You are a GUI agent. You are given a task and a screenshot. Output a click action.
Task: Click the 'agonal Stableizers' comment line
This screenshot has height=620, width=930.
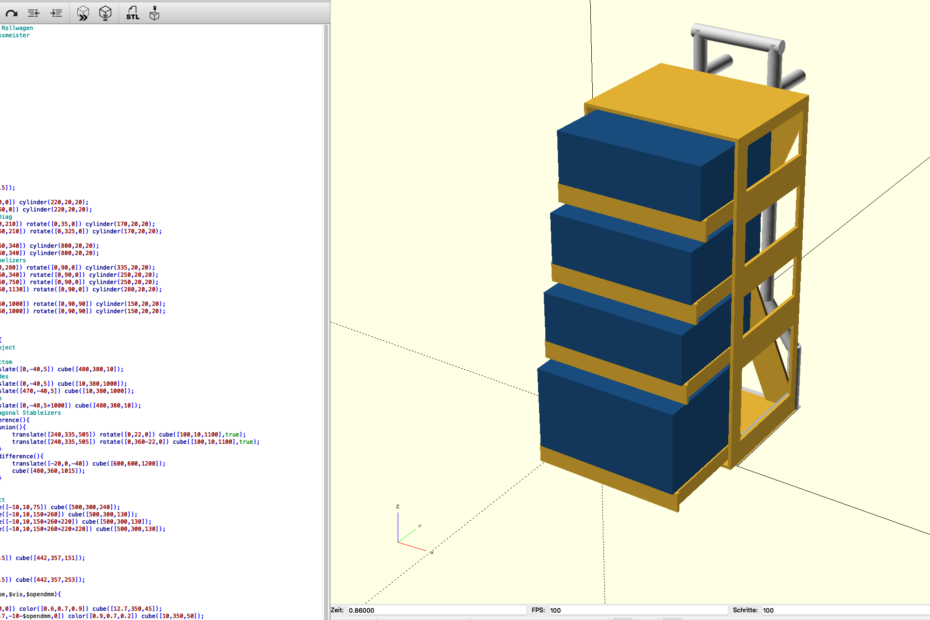[x=30, y=412]
